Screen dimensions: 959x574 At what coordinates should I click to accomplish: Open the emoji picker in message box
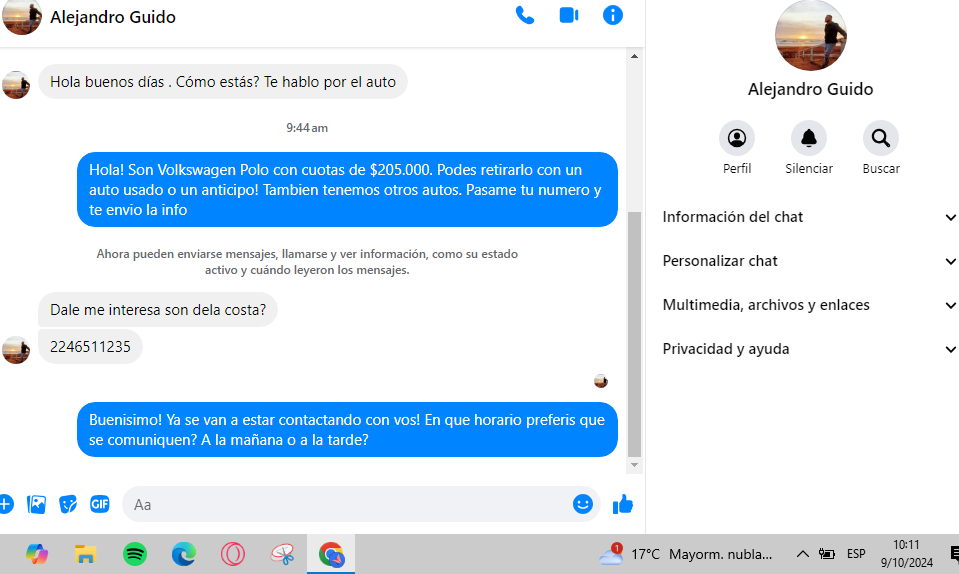[583, 504]
